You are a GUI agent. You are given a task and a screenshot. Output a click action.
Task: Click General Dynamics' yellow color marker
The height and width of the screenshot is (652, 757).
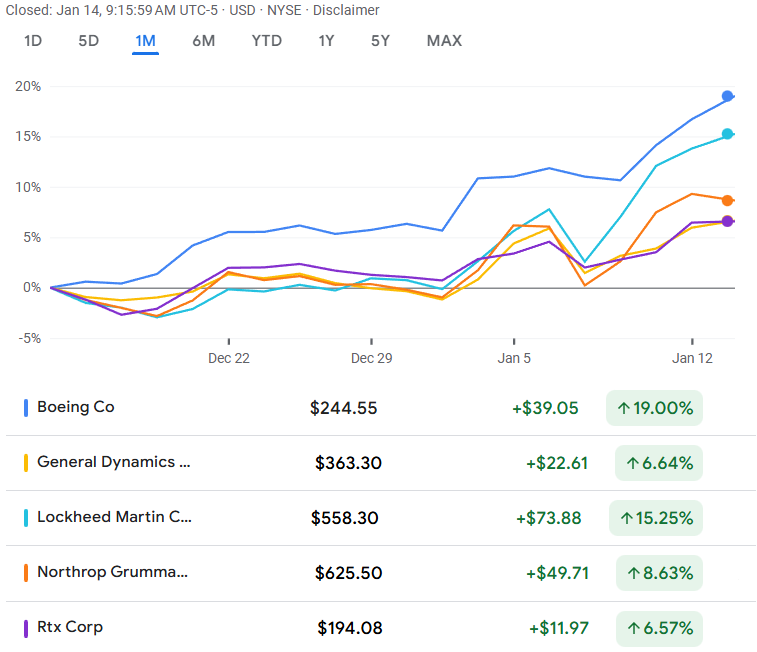tap(26, 463)
